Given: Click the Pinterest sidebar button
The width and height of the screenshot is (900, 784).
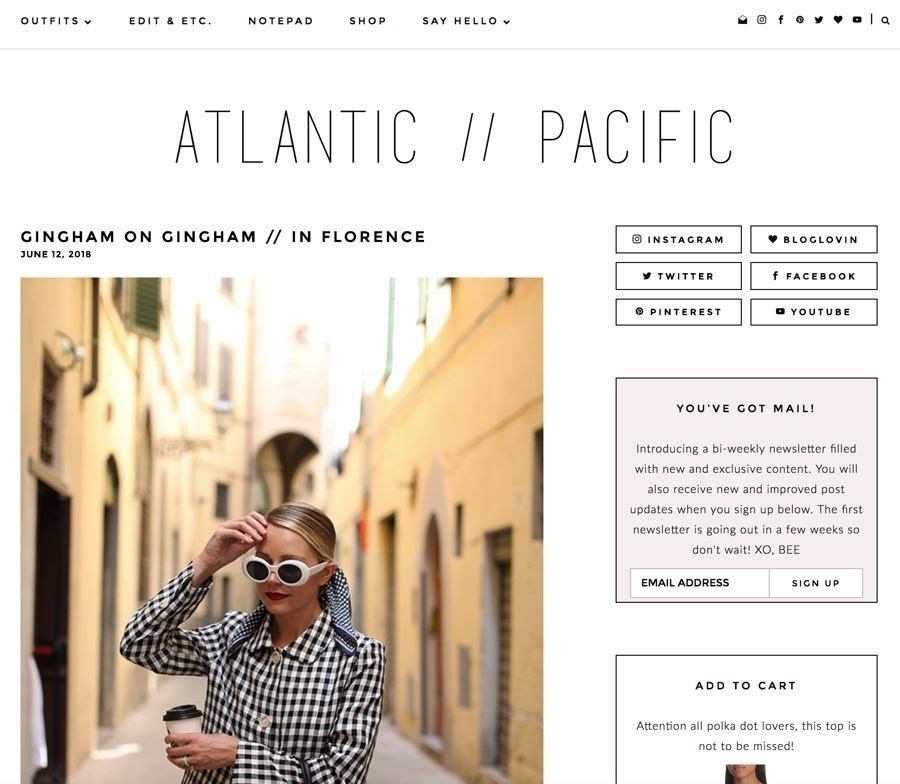Looking at the screenshot, I should (678, 312).
